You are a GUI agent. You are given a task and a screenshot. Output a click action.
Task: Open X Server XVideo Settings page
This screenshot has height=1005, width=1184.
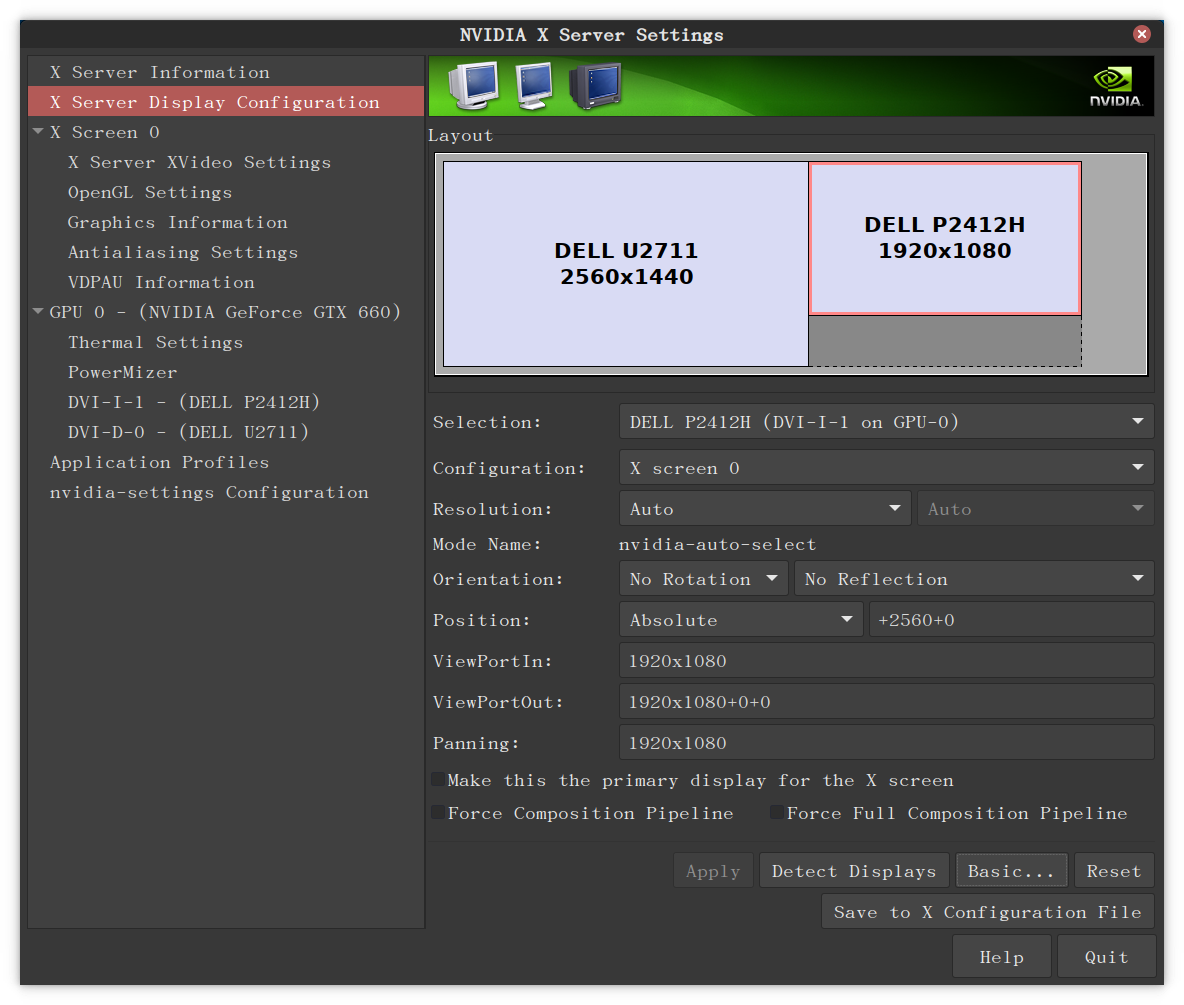tap(199, 162)
